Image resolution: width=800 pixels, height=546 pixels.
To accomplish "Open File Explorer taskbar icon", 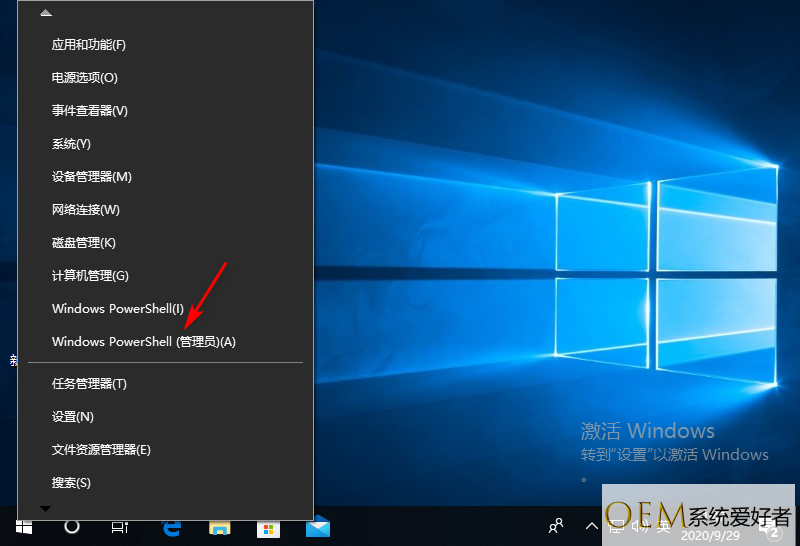I will [x=219, y=526].
